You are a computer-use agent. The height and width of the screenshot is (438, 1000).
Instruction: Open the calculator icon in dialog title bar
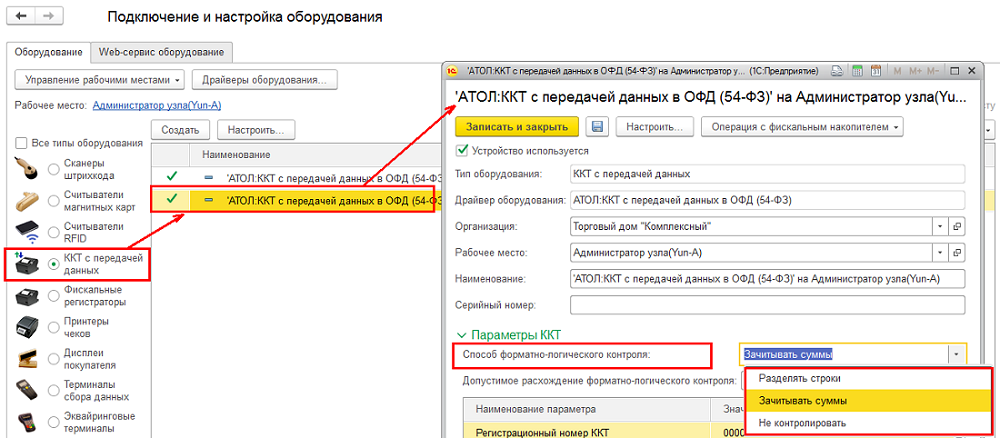click(858, 71)
